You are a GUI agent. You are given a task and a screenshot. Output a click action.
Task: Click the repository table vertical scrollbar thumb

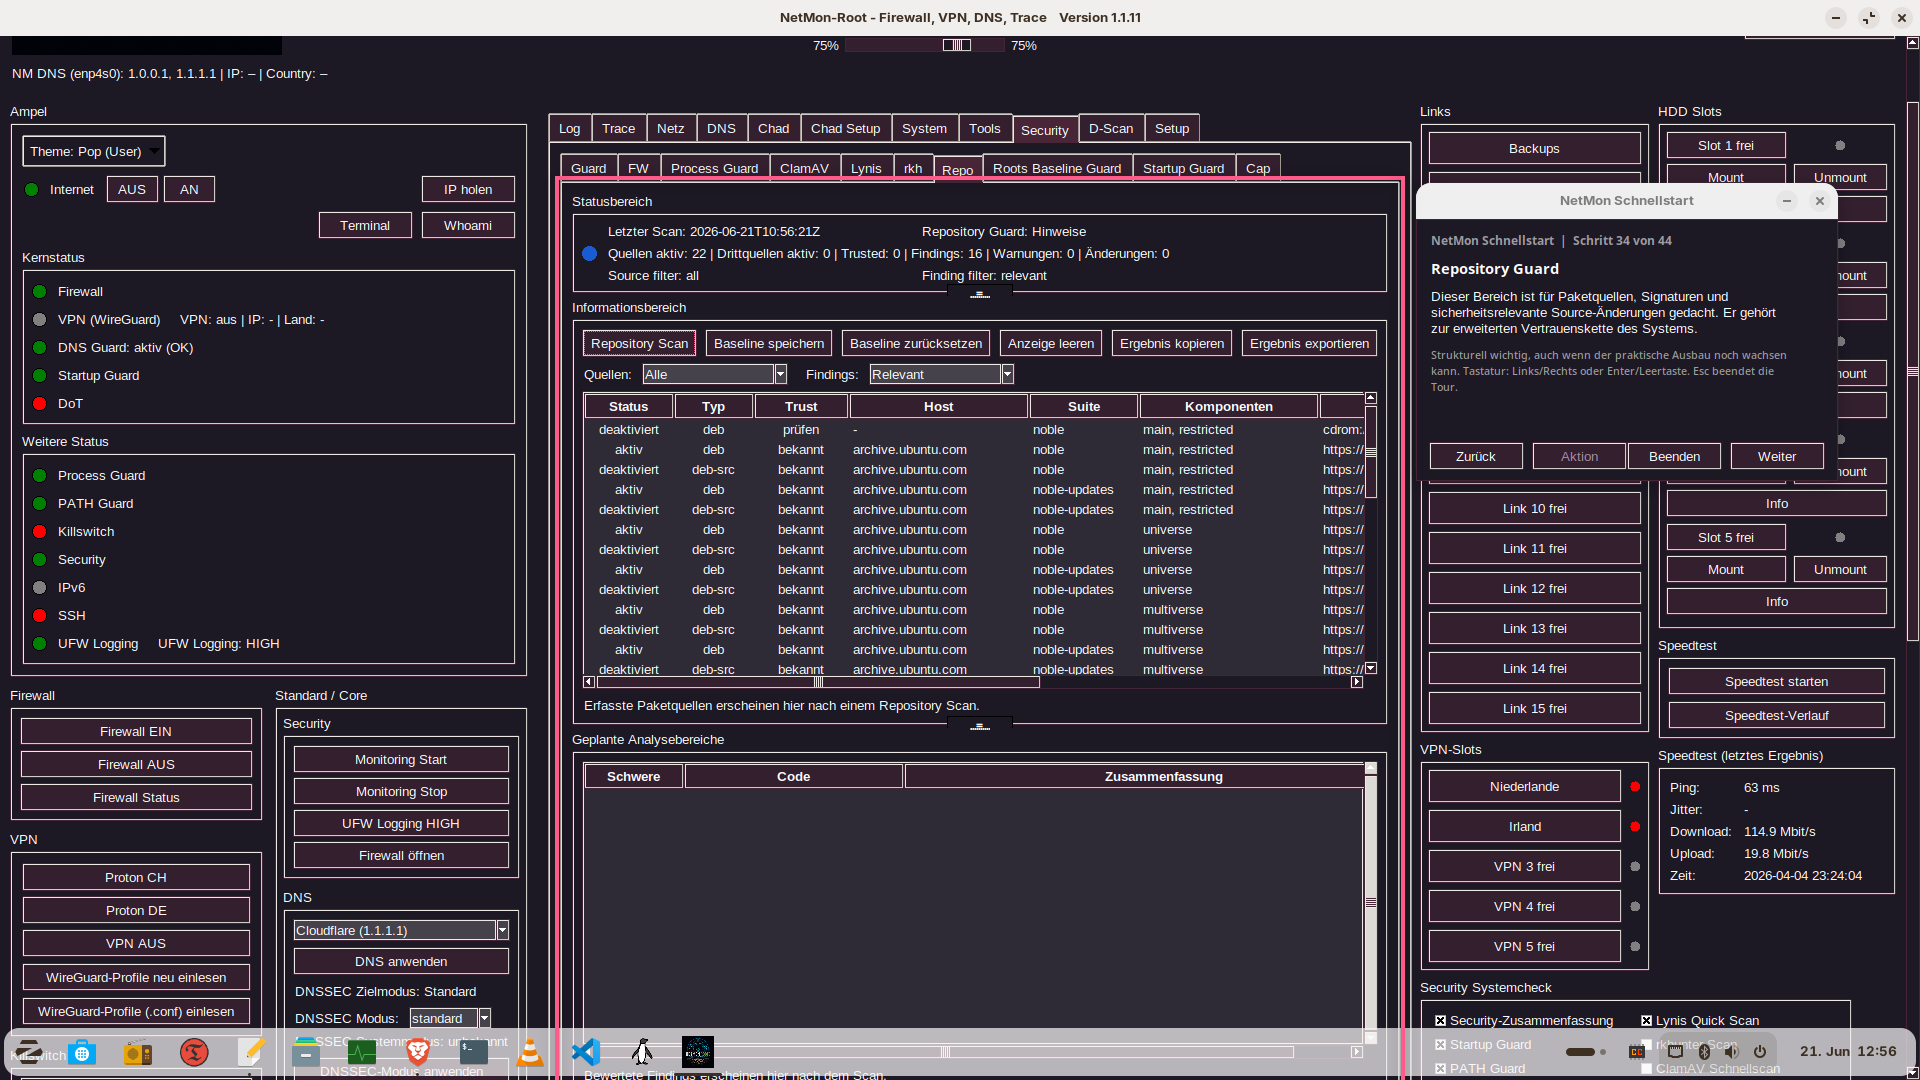pyautogui.click(x=1371, y=452)
